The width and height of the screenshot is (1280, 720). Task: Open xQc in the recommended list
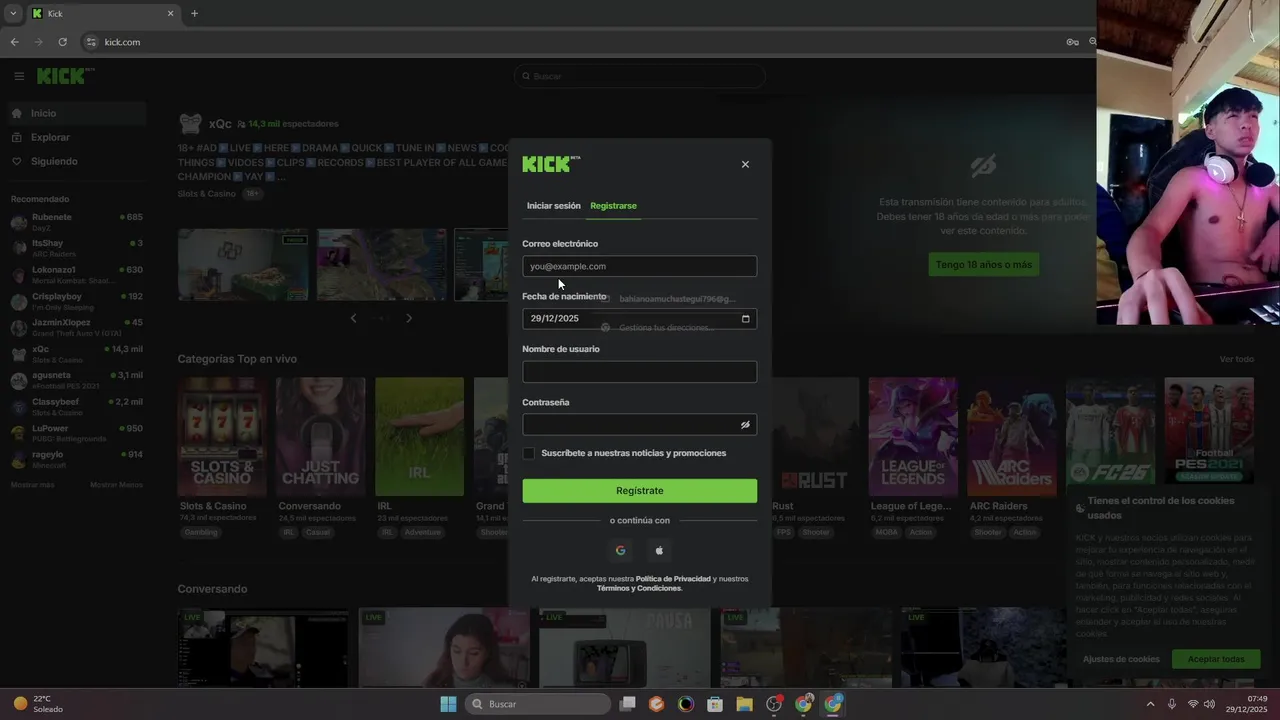(77, 354)
